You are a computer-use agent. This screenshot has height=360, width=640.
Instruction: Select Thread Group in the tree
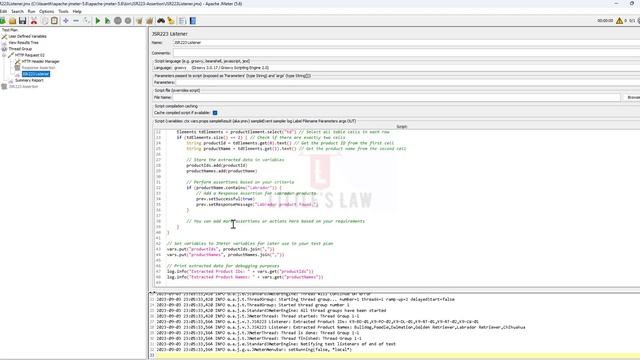tap(20, 49)
